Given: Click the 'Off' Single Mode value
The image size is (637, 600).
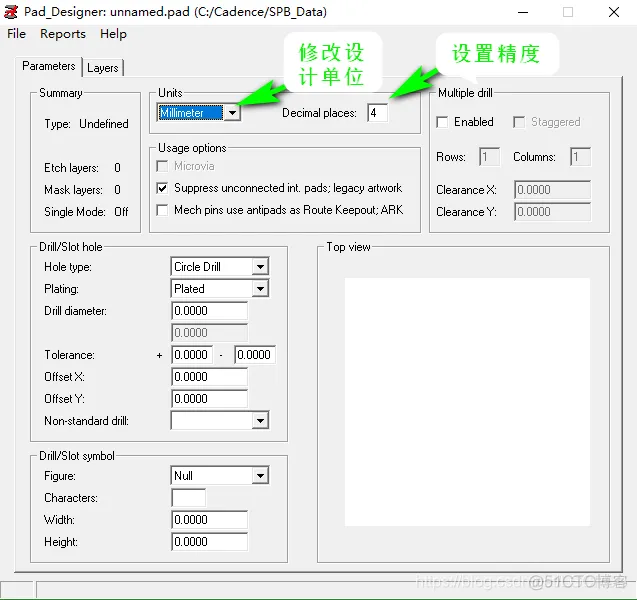Looking at the screenshot, I should (121, 212).
